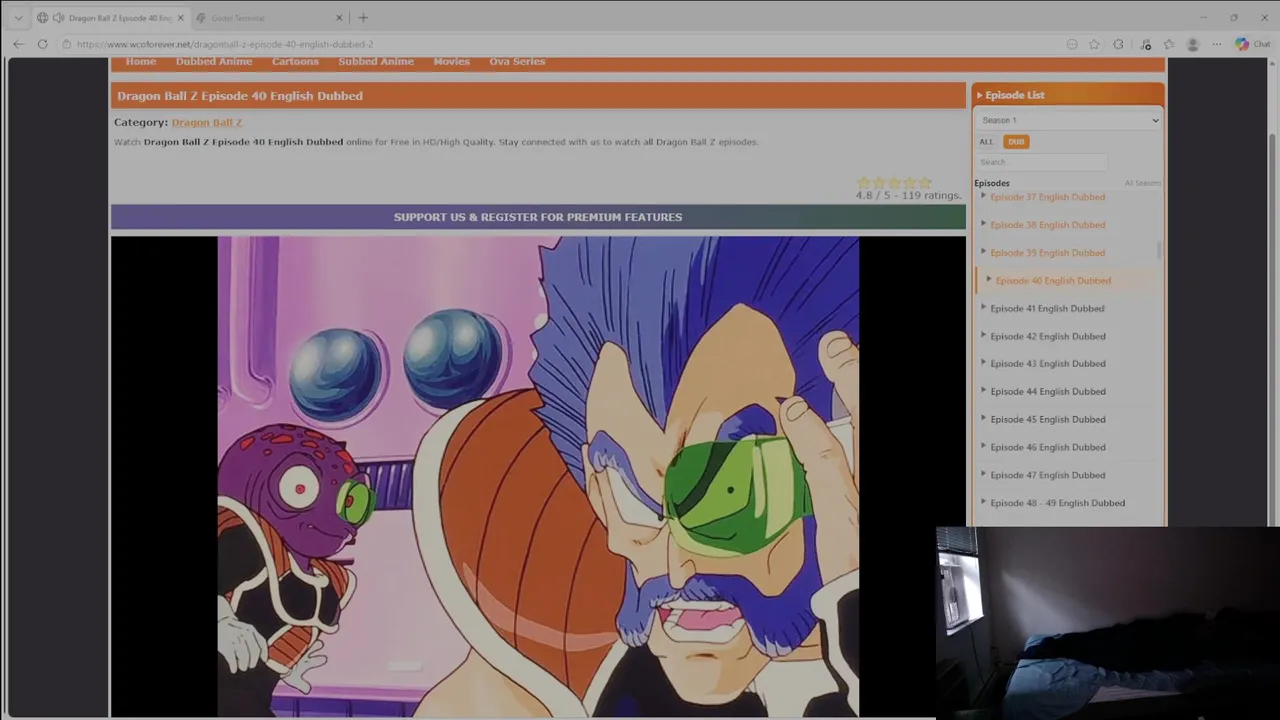
Task: Open the Dubbed Anime menu
Action: click(214, 62)
